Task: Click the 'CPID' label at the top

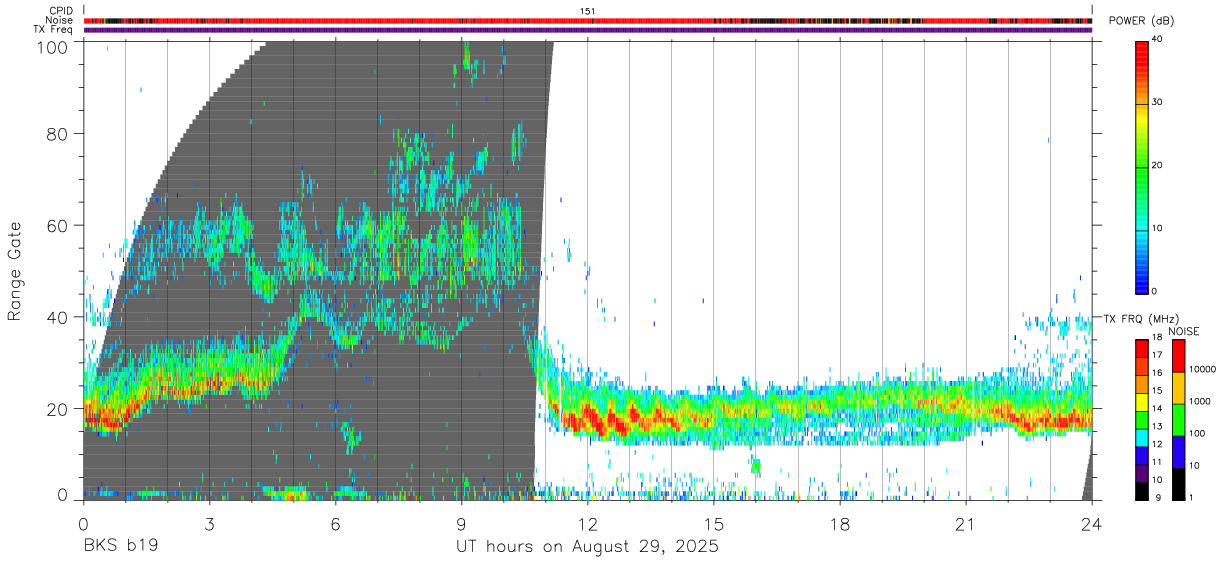Action: 61,10
